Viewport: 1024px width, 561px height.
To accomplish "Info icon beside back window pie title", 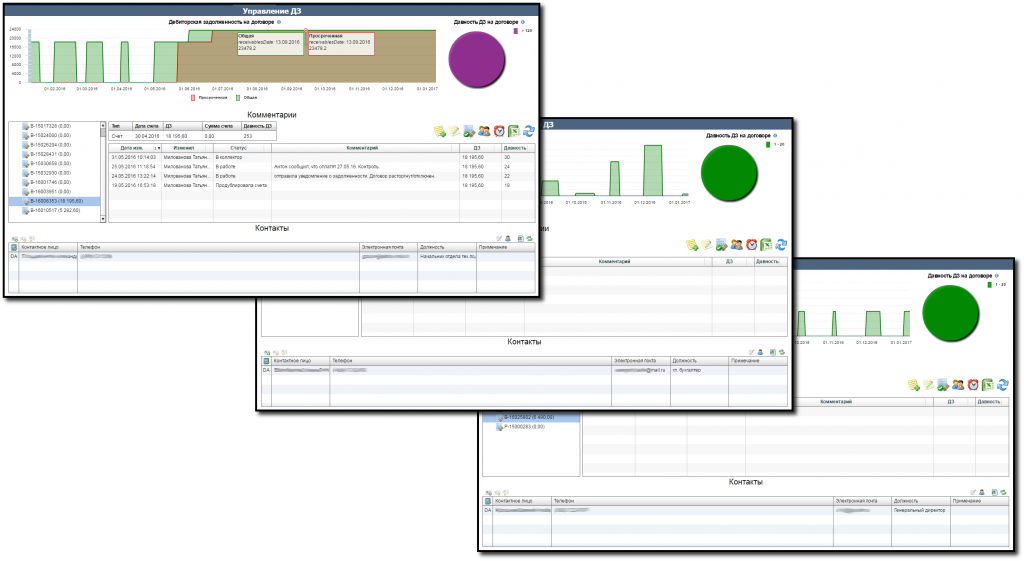I will tap(997, 276).
